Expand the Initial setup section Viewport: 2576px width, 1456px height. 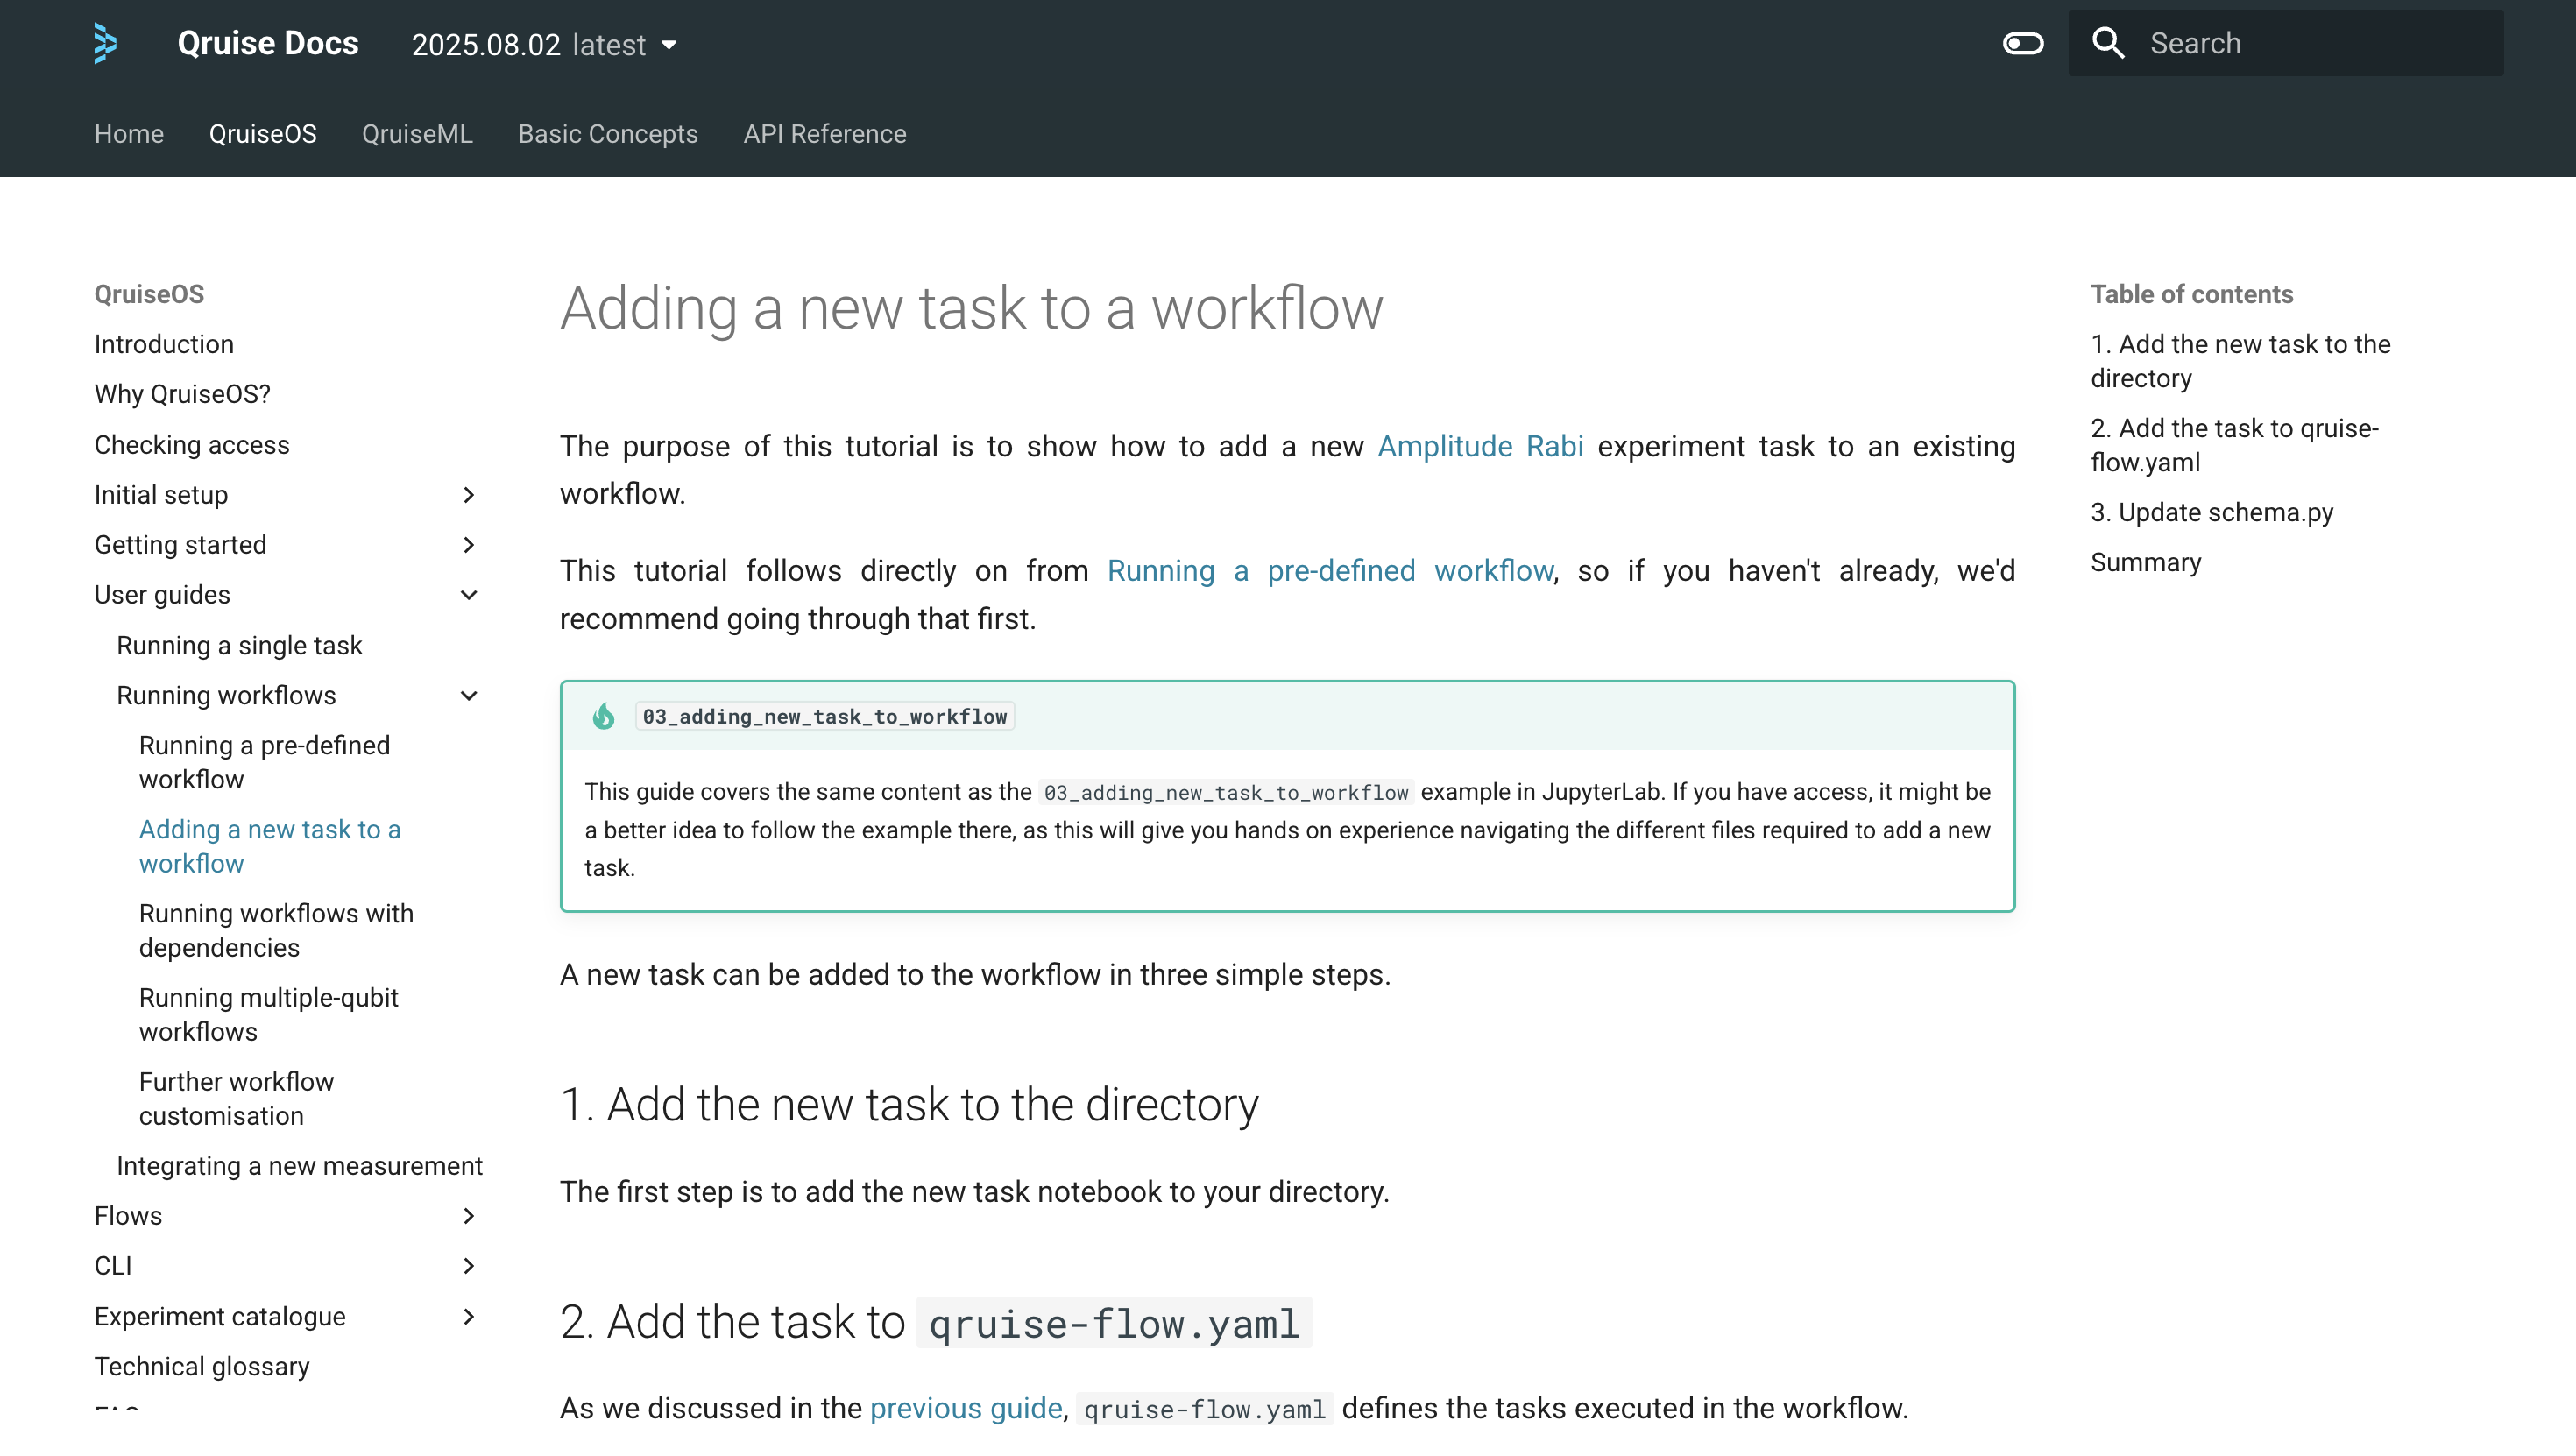point(468,495)
